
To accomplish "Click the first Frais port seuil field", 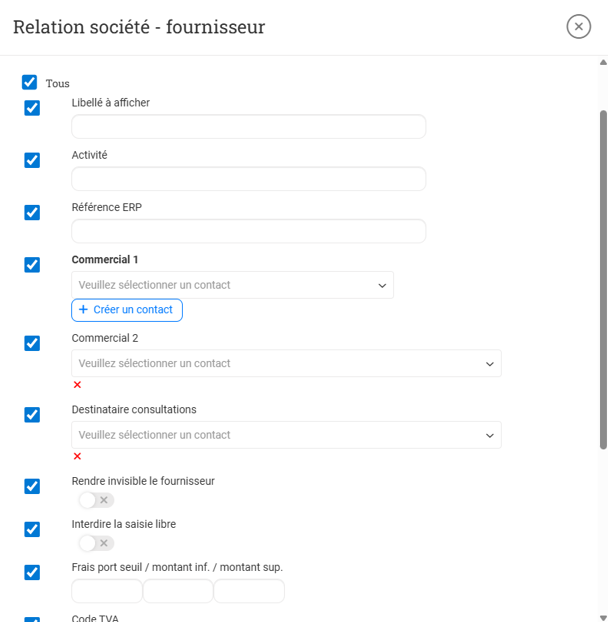I will click(x=107, y=591).
